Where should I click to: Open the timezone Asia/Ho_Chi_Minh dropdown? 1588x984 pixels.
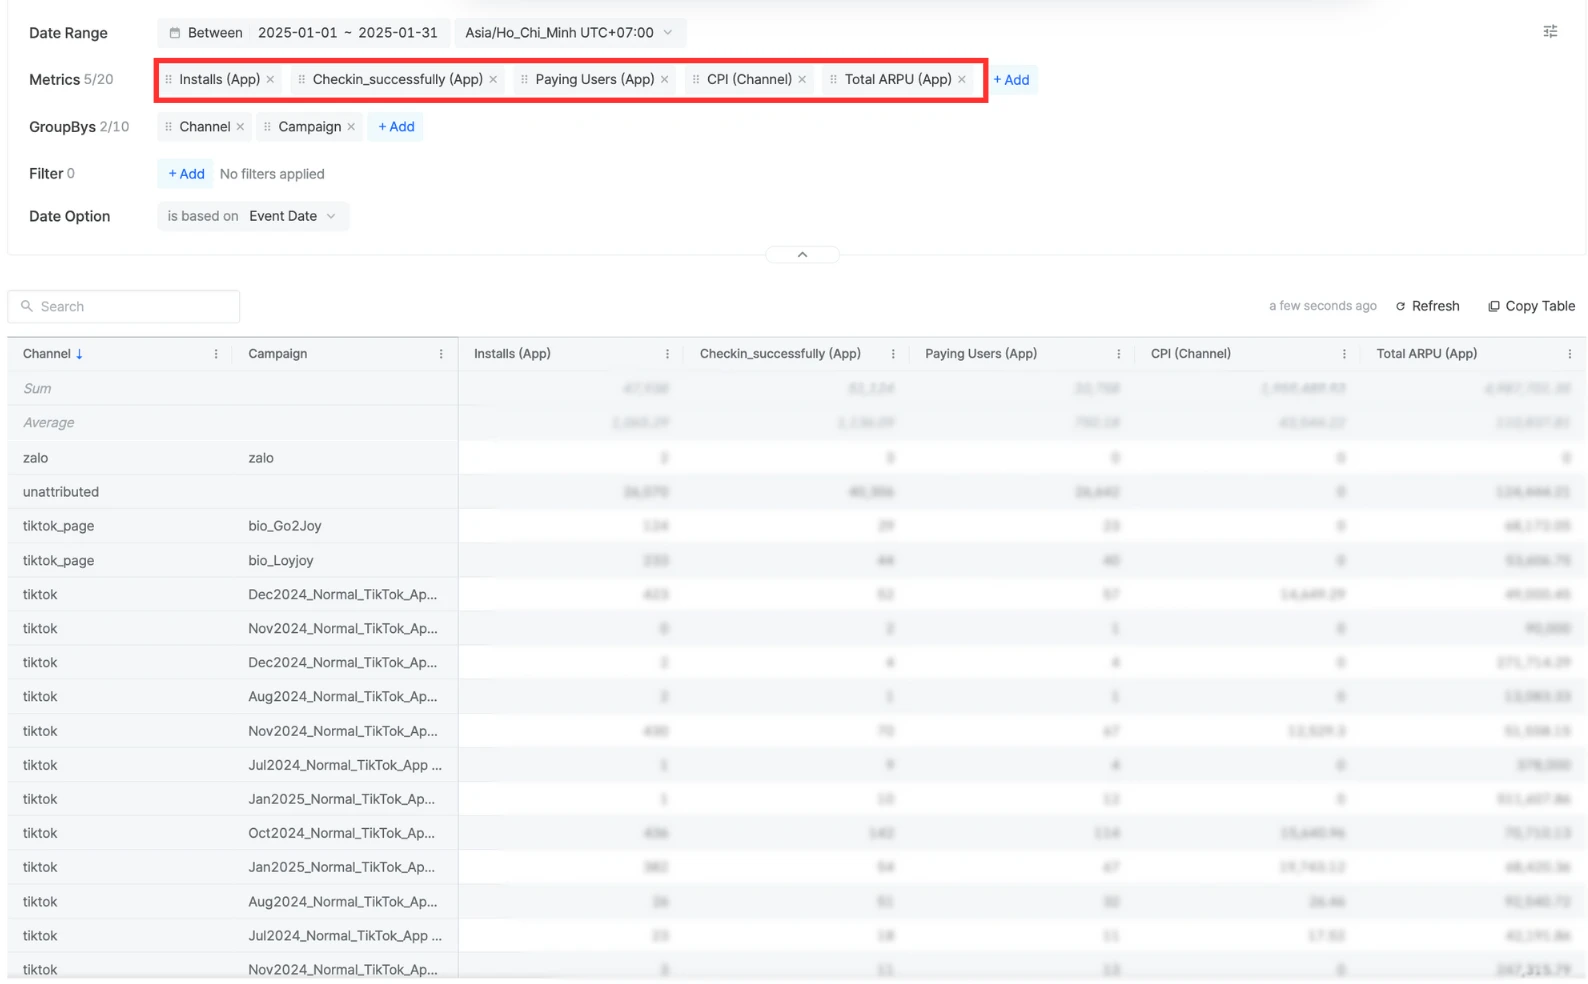point(568,33)
